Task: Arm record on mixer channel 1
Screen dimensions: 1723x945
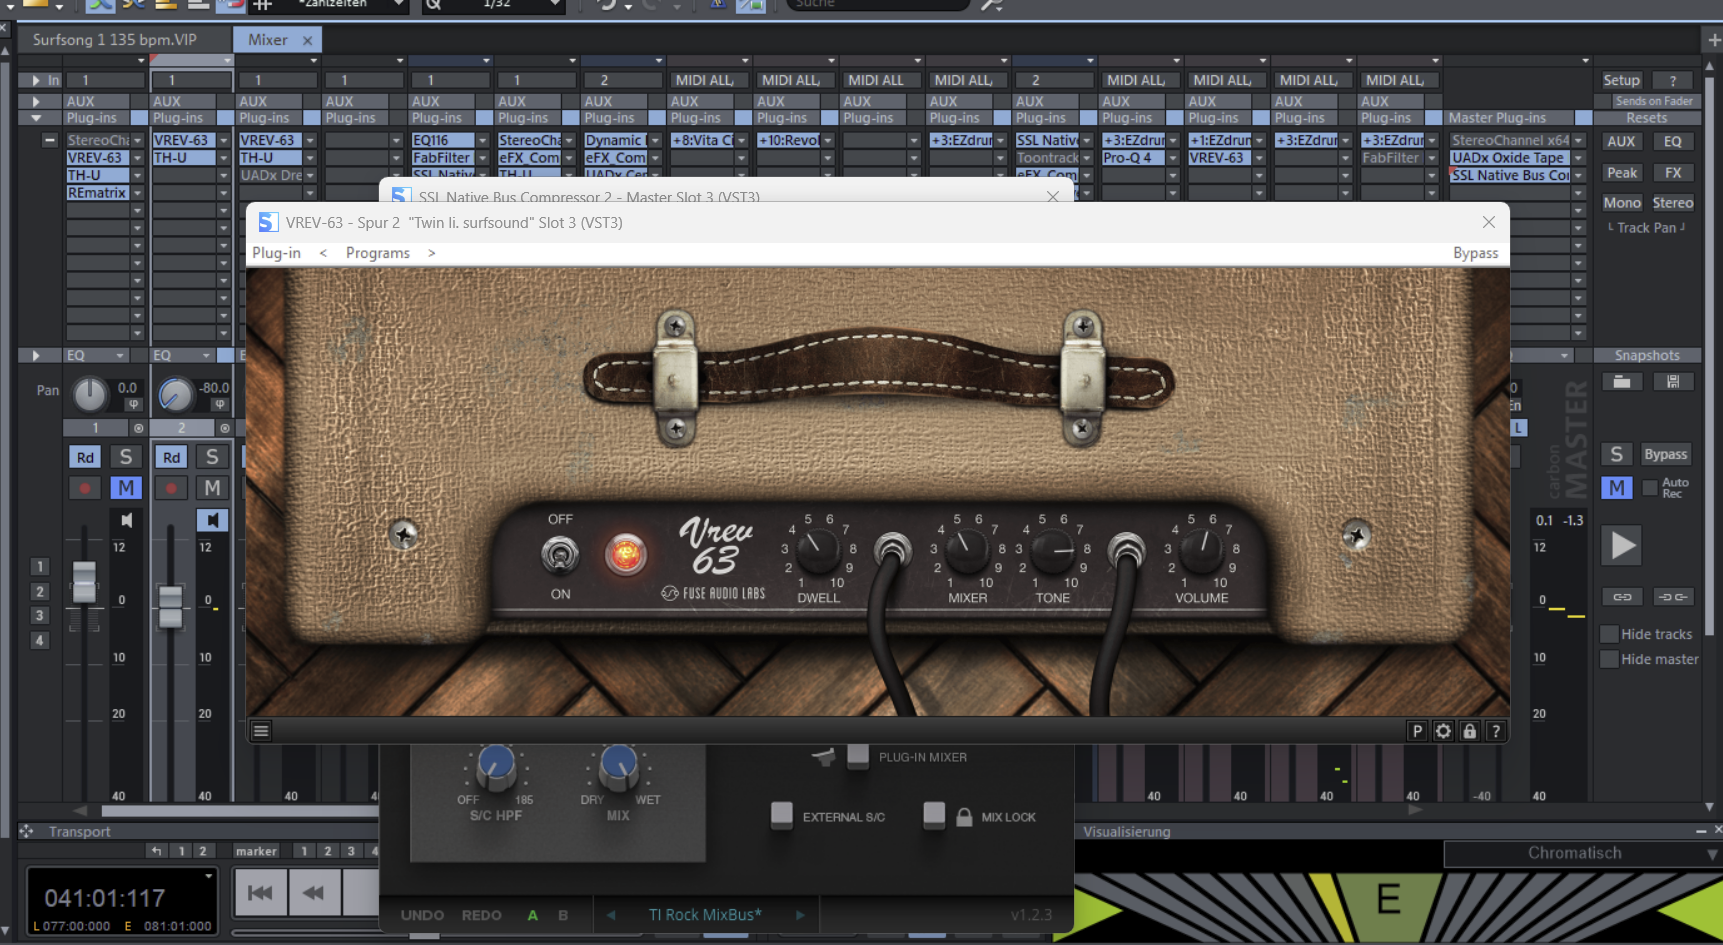Action: [85, 488]
